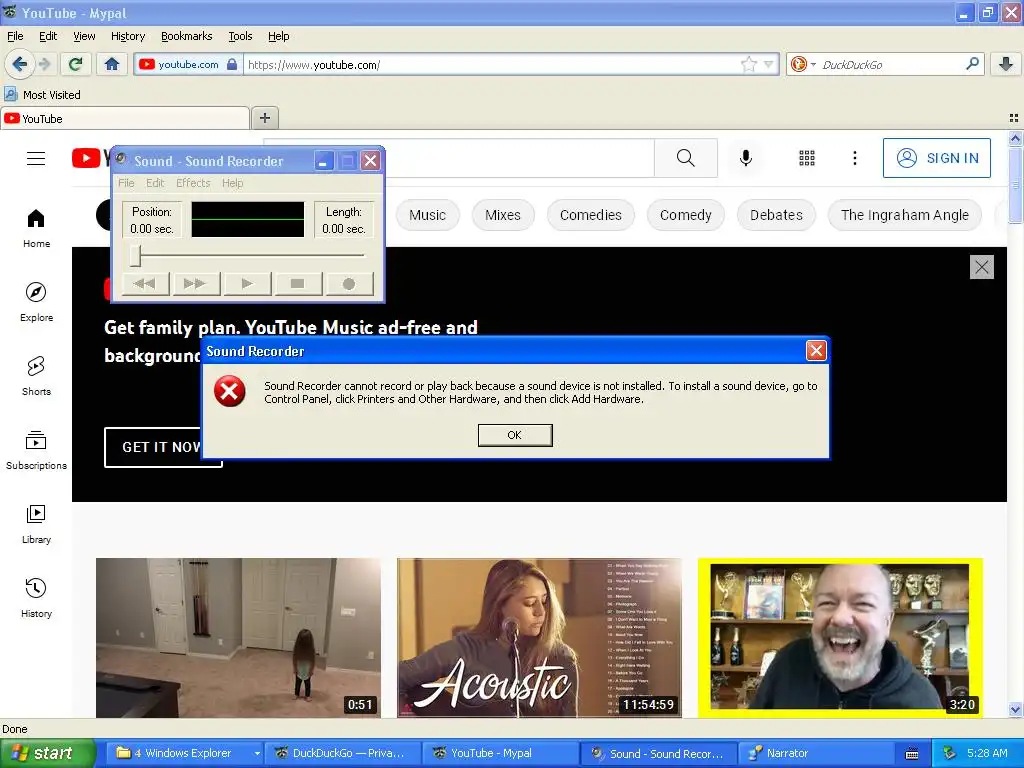Click the browser Forward arrow
Image resolution: width=1024 pixels, height=768 pixels.
coord(44,64)
